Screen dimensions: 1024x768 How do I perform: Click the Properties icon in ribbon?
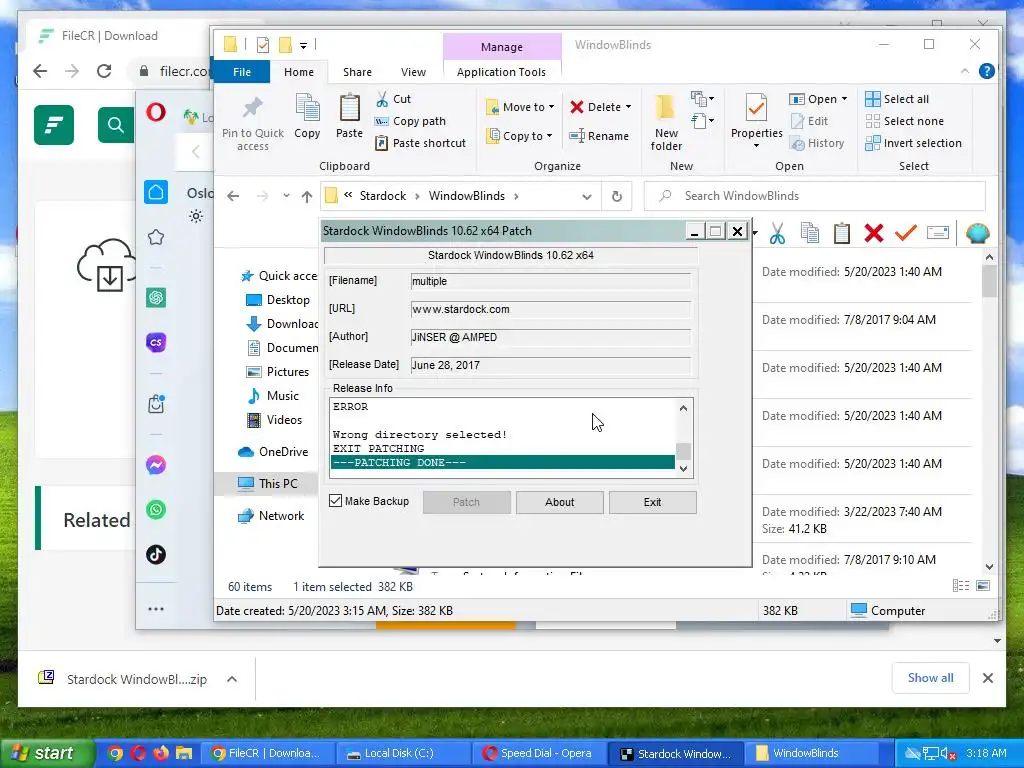756,108
